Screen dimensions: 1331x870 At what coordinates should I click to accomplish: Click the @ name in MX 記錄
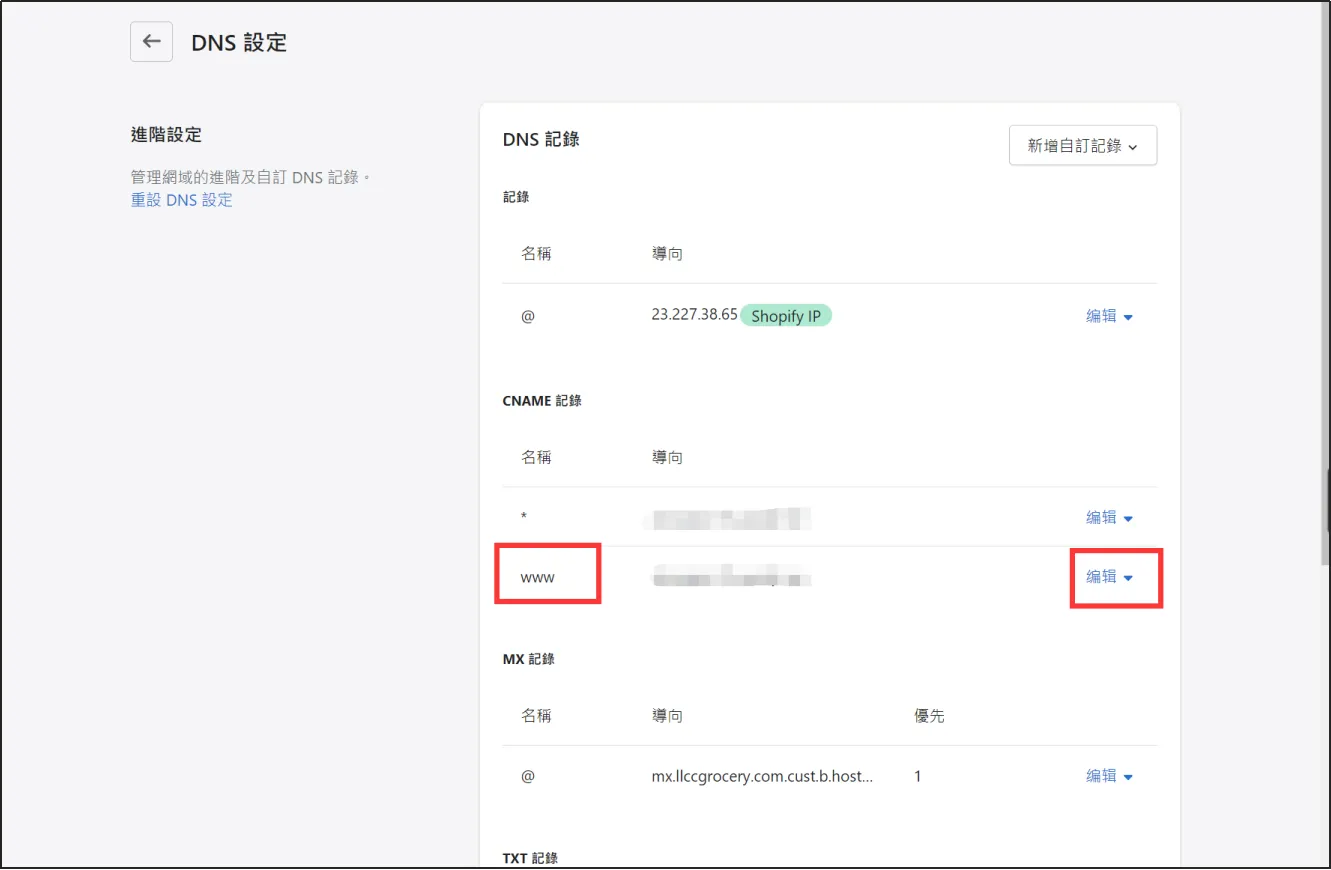coord(528,776)
